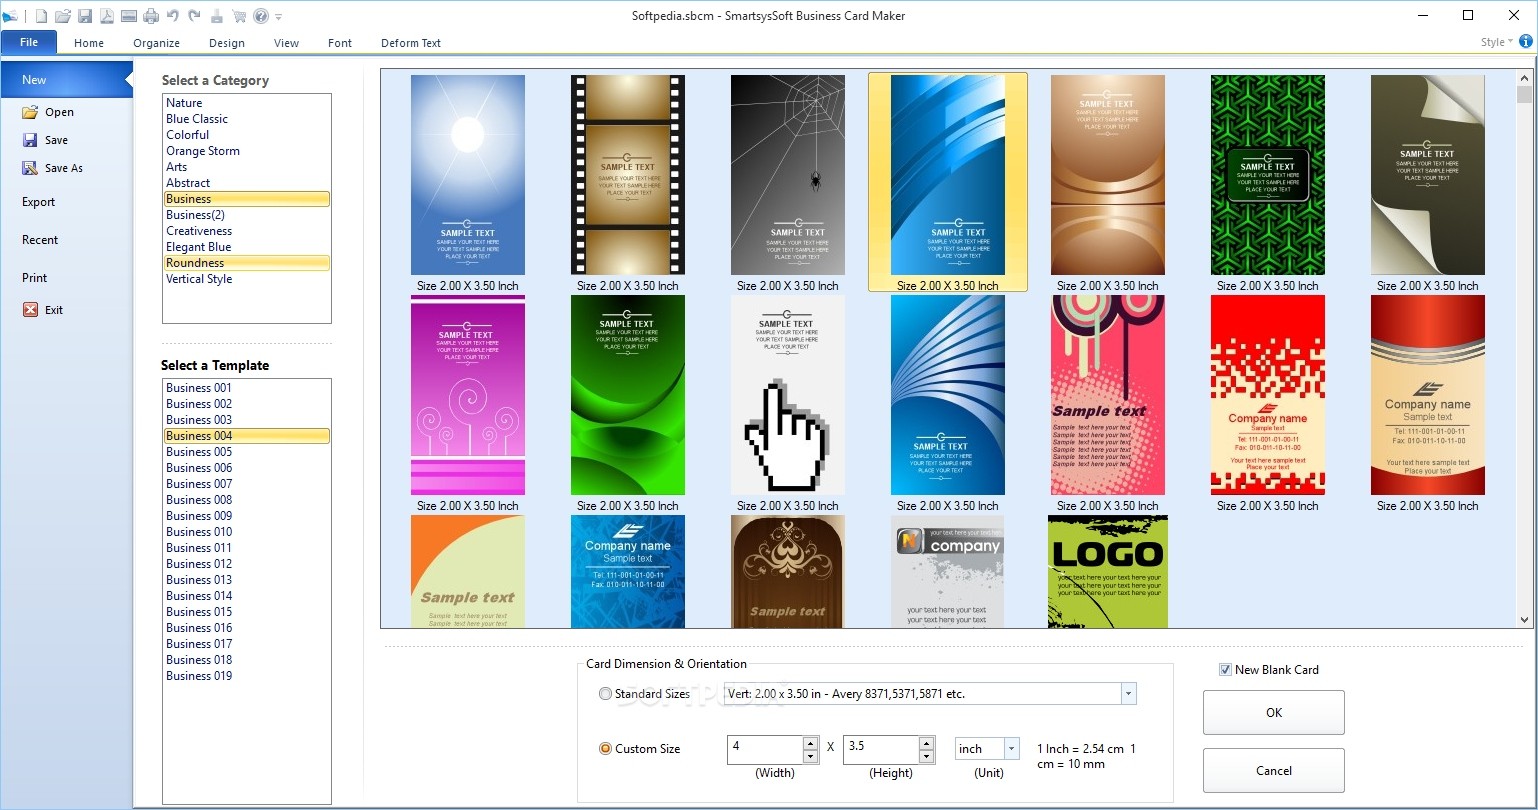Screen dimensions: 1538x810
Task: Switch to the Deform Text tab
Action: pyautogui.click(x=411, y=43)
